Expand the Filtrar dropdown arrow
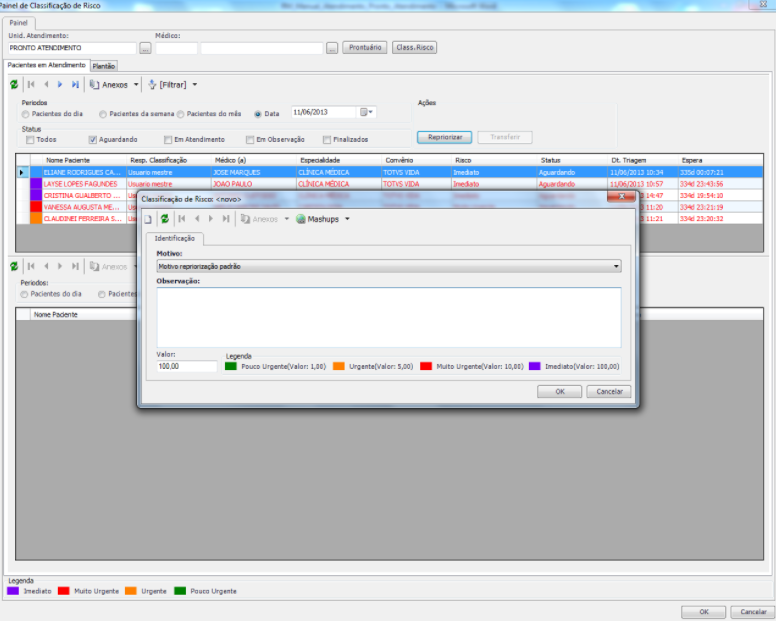This screenshot has height=621, width=776. [x=195, y=85]
